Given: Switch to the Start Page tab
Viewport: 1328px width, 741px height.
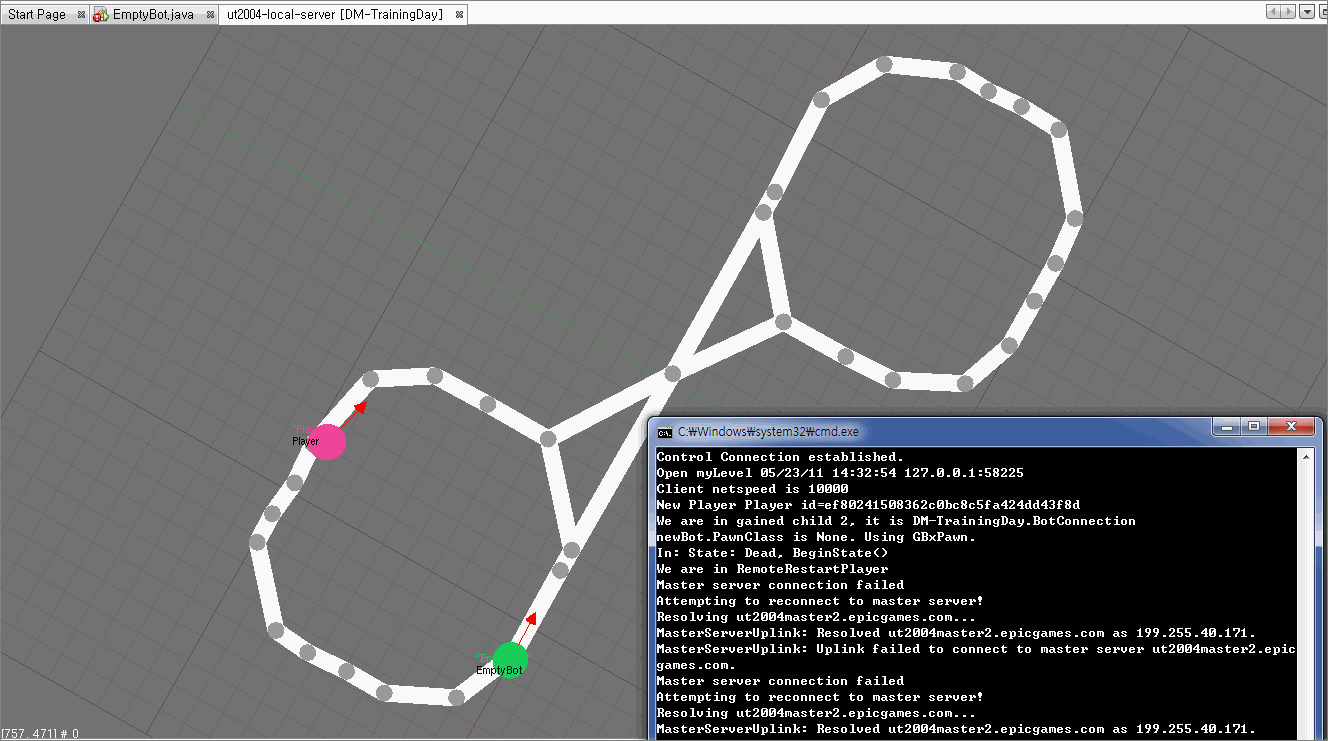Looking at the screenshot, I should point(37,15).
